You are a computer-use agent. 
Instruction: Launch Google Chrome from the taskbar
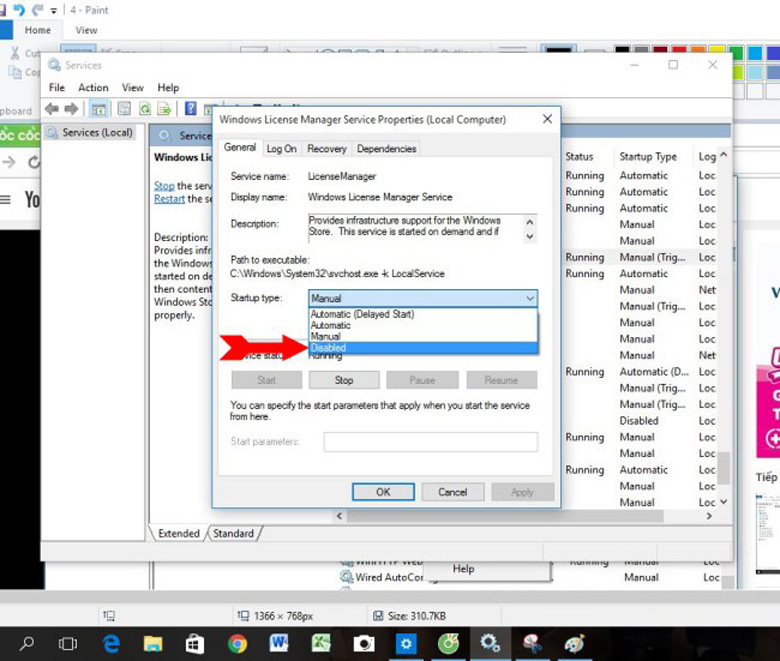(x=237, y=644)
